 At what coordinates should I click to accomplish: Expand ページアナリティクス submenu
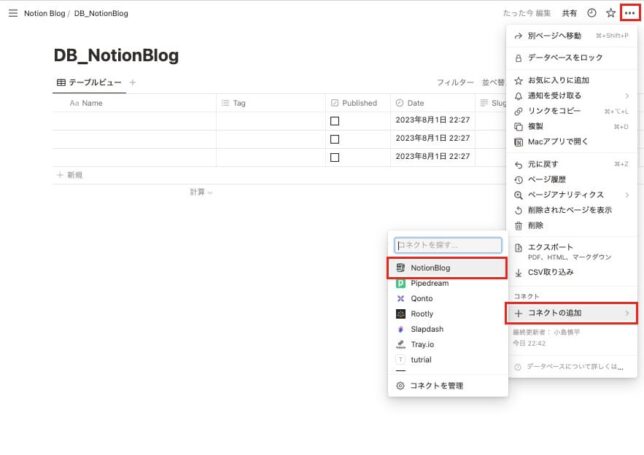click(572, 195)
